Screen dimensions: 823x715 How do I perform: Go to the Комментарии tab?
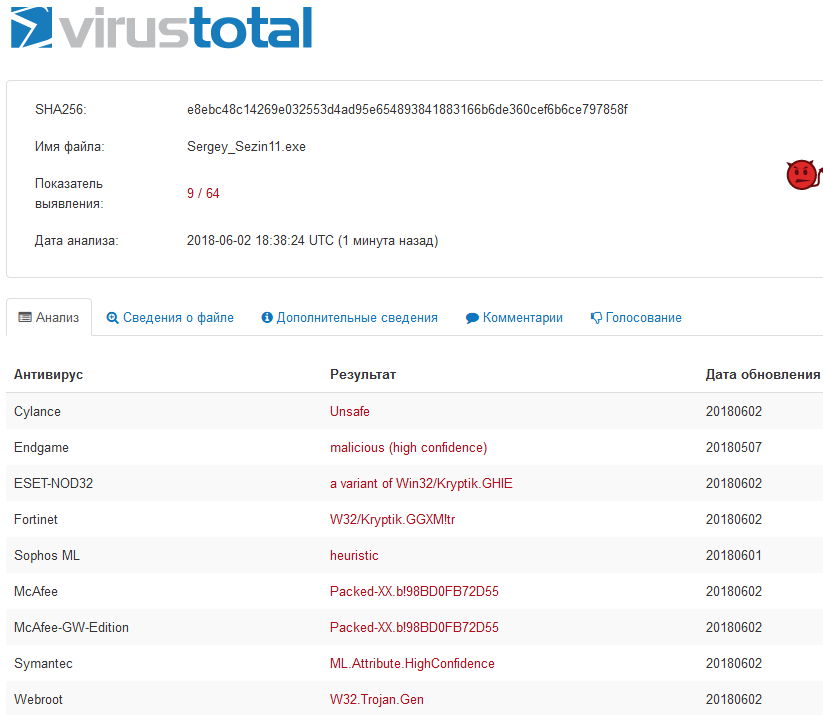point(522,318)
